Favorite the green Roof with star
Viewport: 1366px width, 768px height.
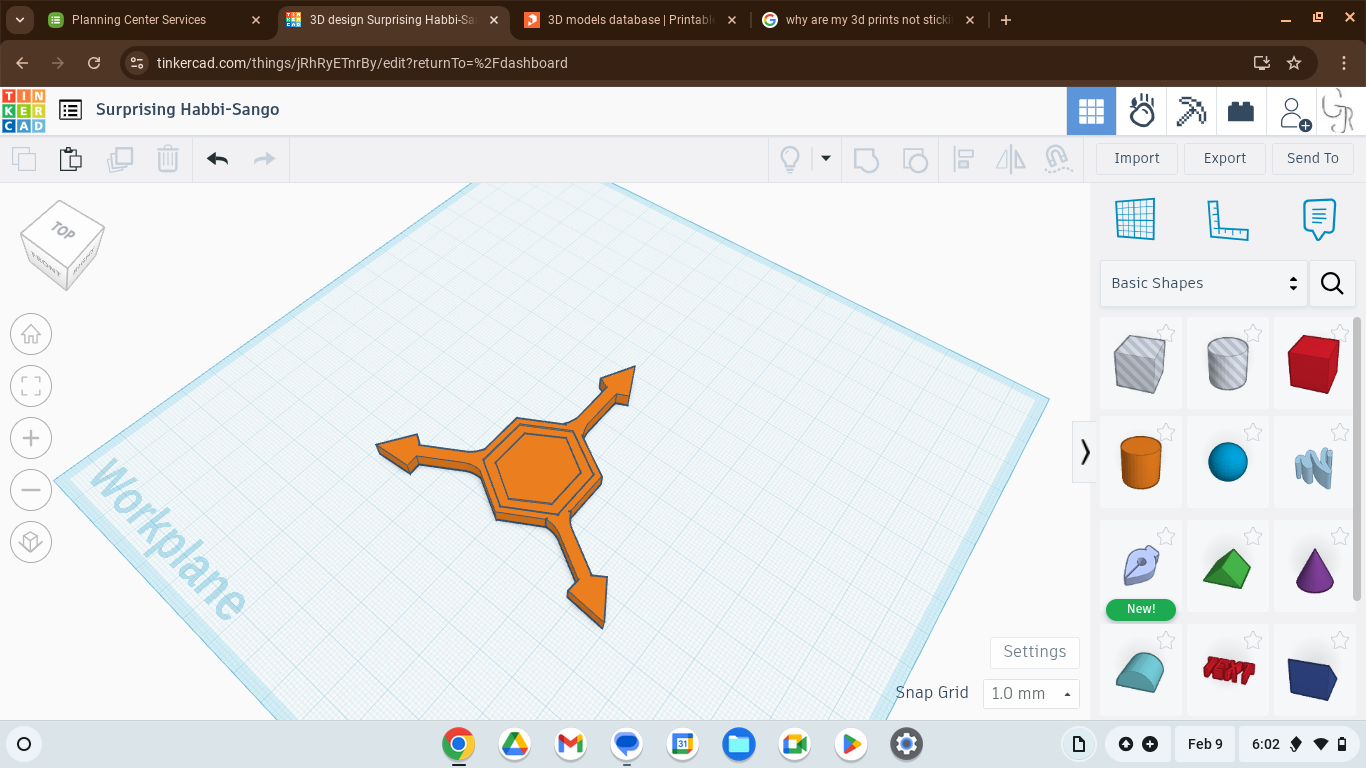click(1253, 536)
